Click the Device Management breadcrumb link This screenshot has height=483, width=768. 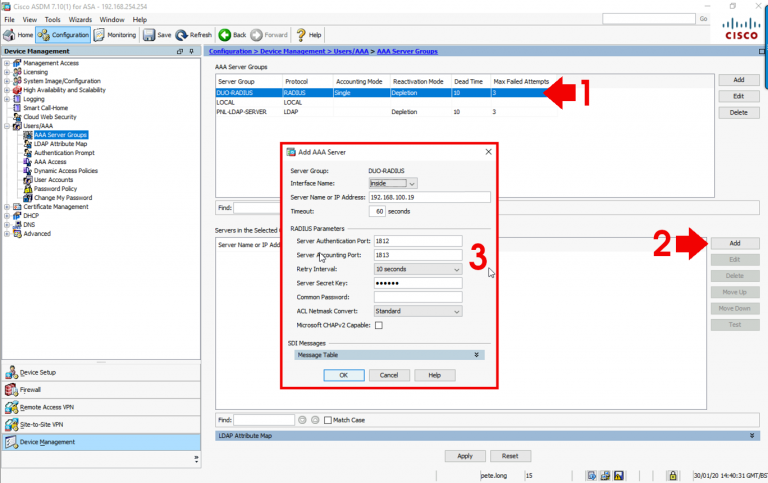click(292, 51)
